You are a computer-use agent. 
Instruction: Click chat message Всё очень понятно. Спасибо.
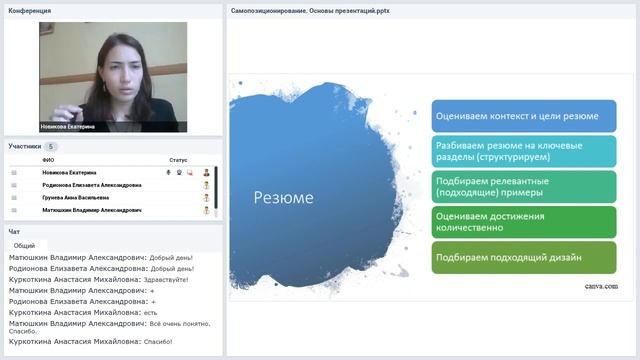109,327
